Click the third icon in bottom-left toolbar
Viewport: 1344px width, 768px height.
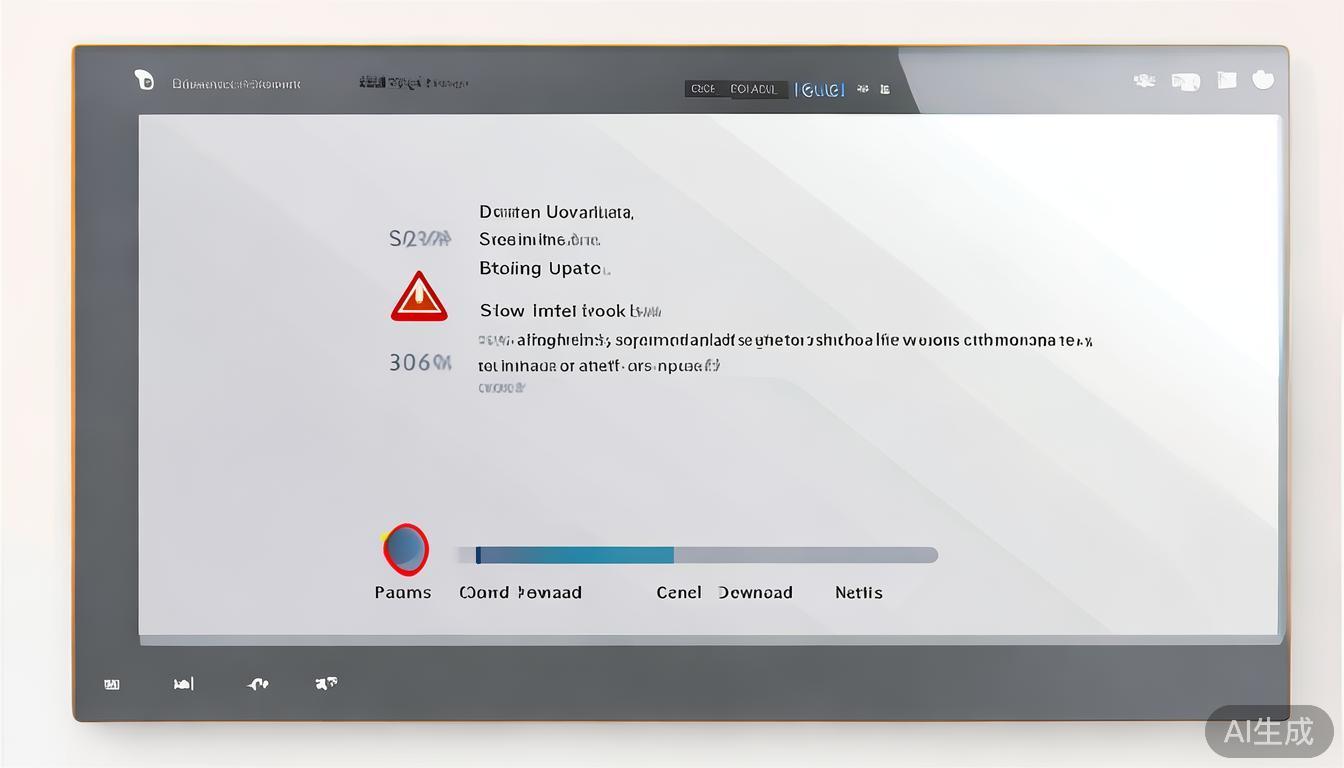(x=258, y=684)
